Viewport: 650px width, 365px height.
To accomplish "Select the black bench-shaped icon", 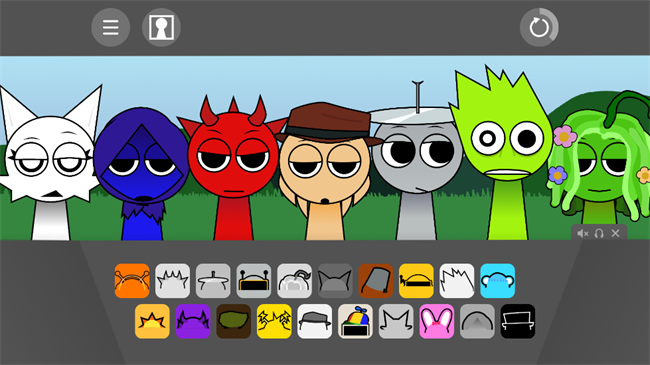I will 518,321.
